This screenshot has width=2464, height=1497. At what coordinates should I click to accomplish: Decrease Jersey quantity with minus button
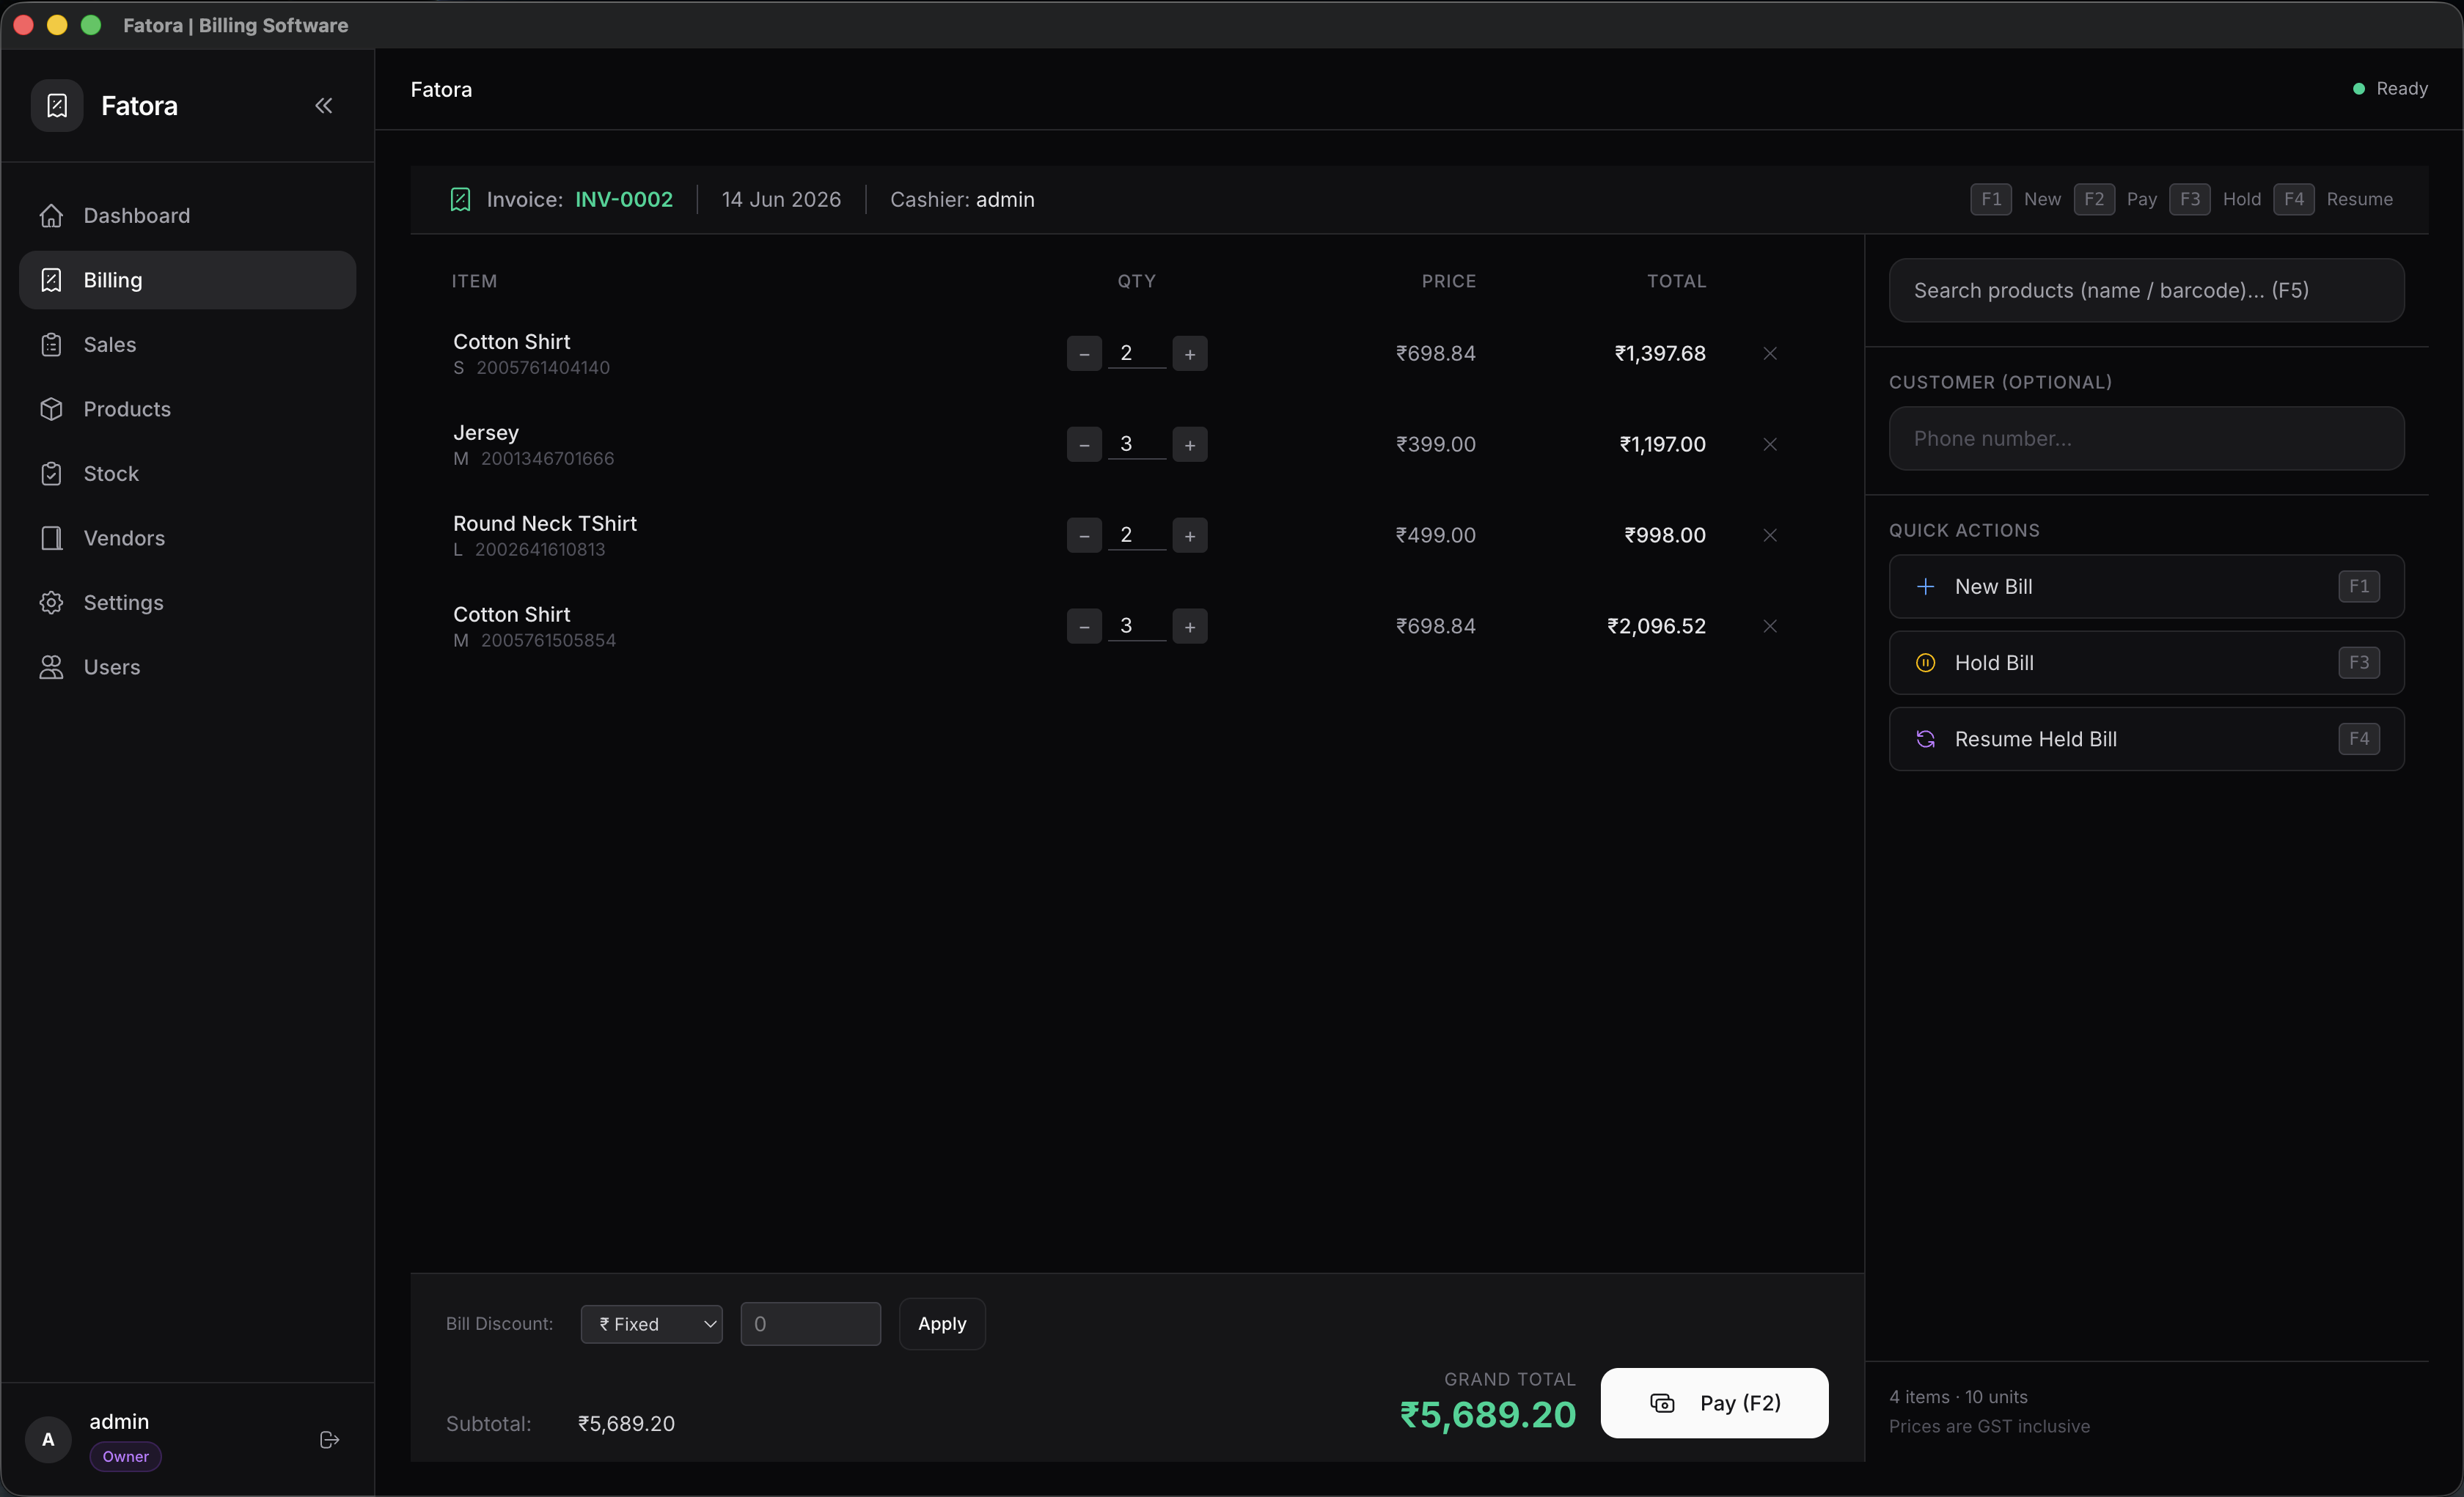coord(1084,445)
